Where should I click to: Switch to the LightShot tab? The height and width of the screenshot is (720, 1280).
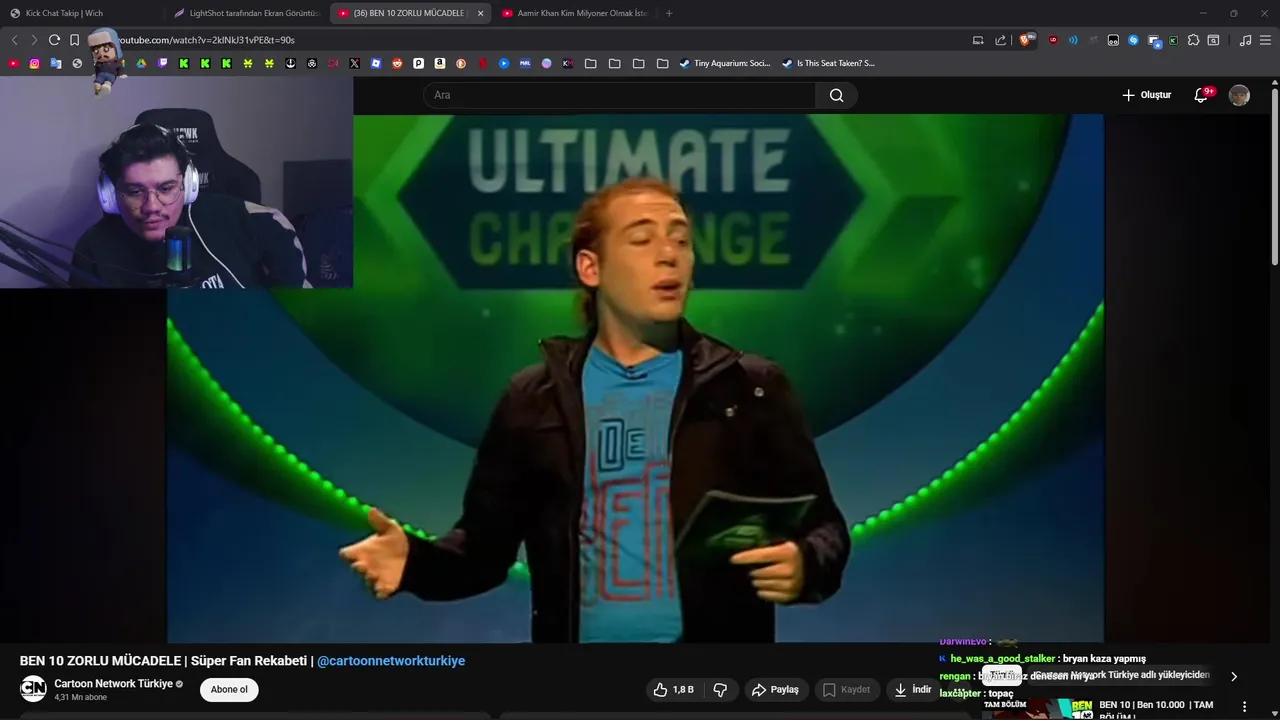click(x=246, y=13)
